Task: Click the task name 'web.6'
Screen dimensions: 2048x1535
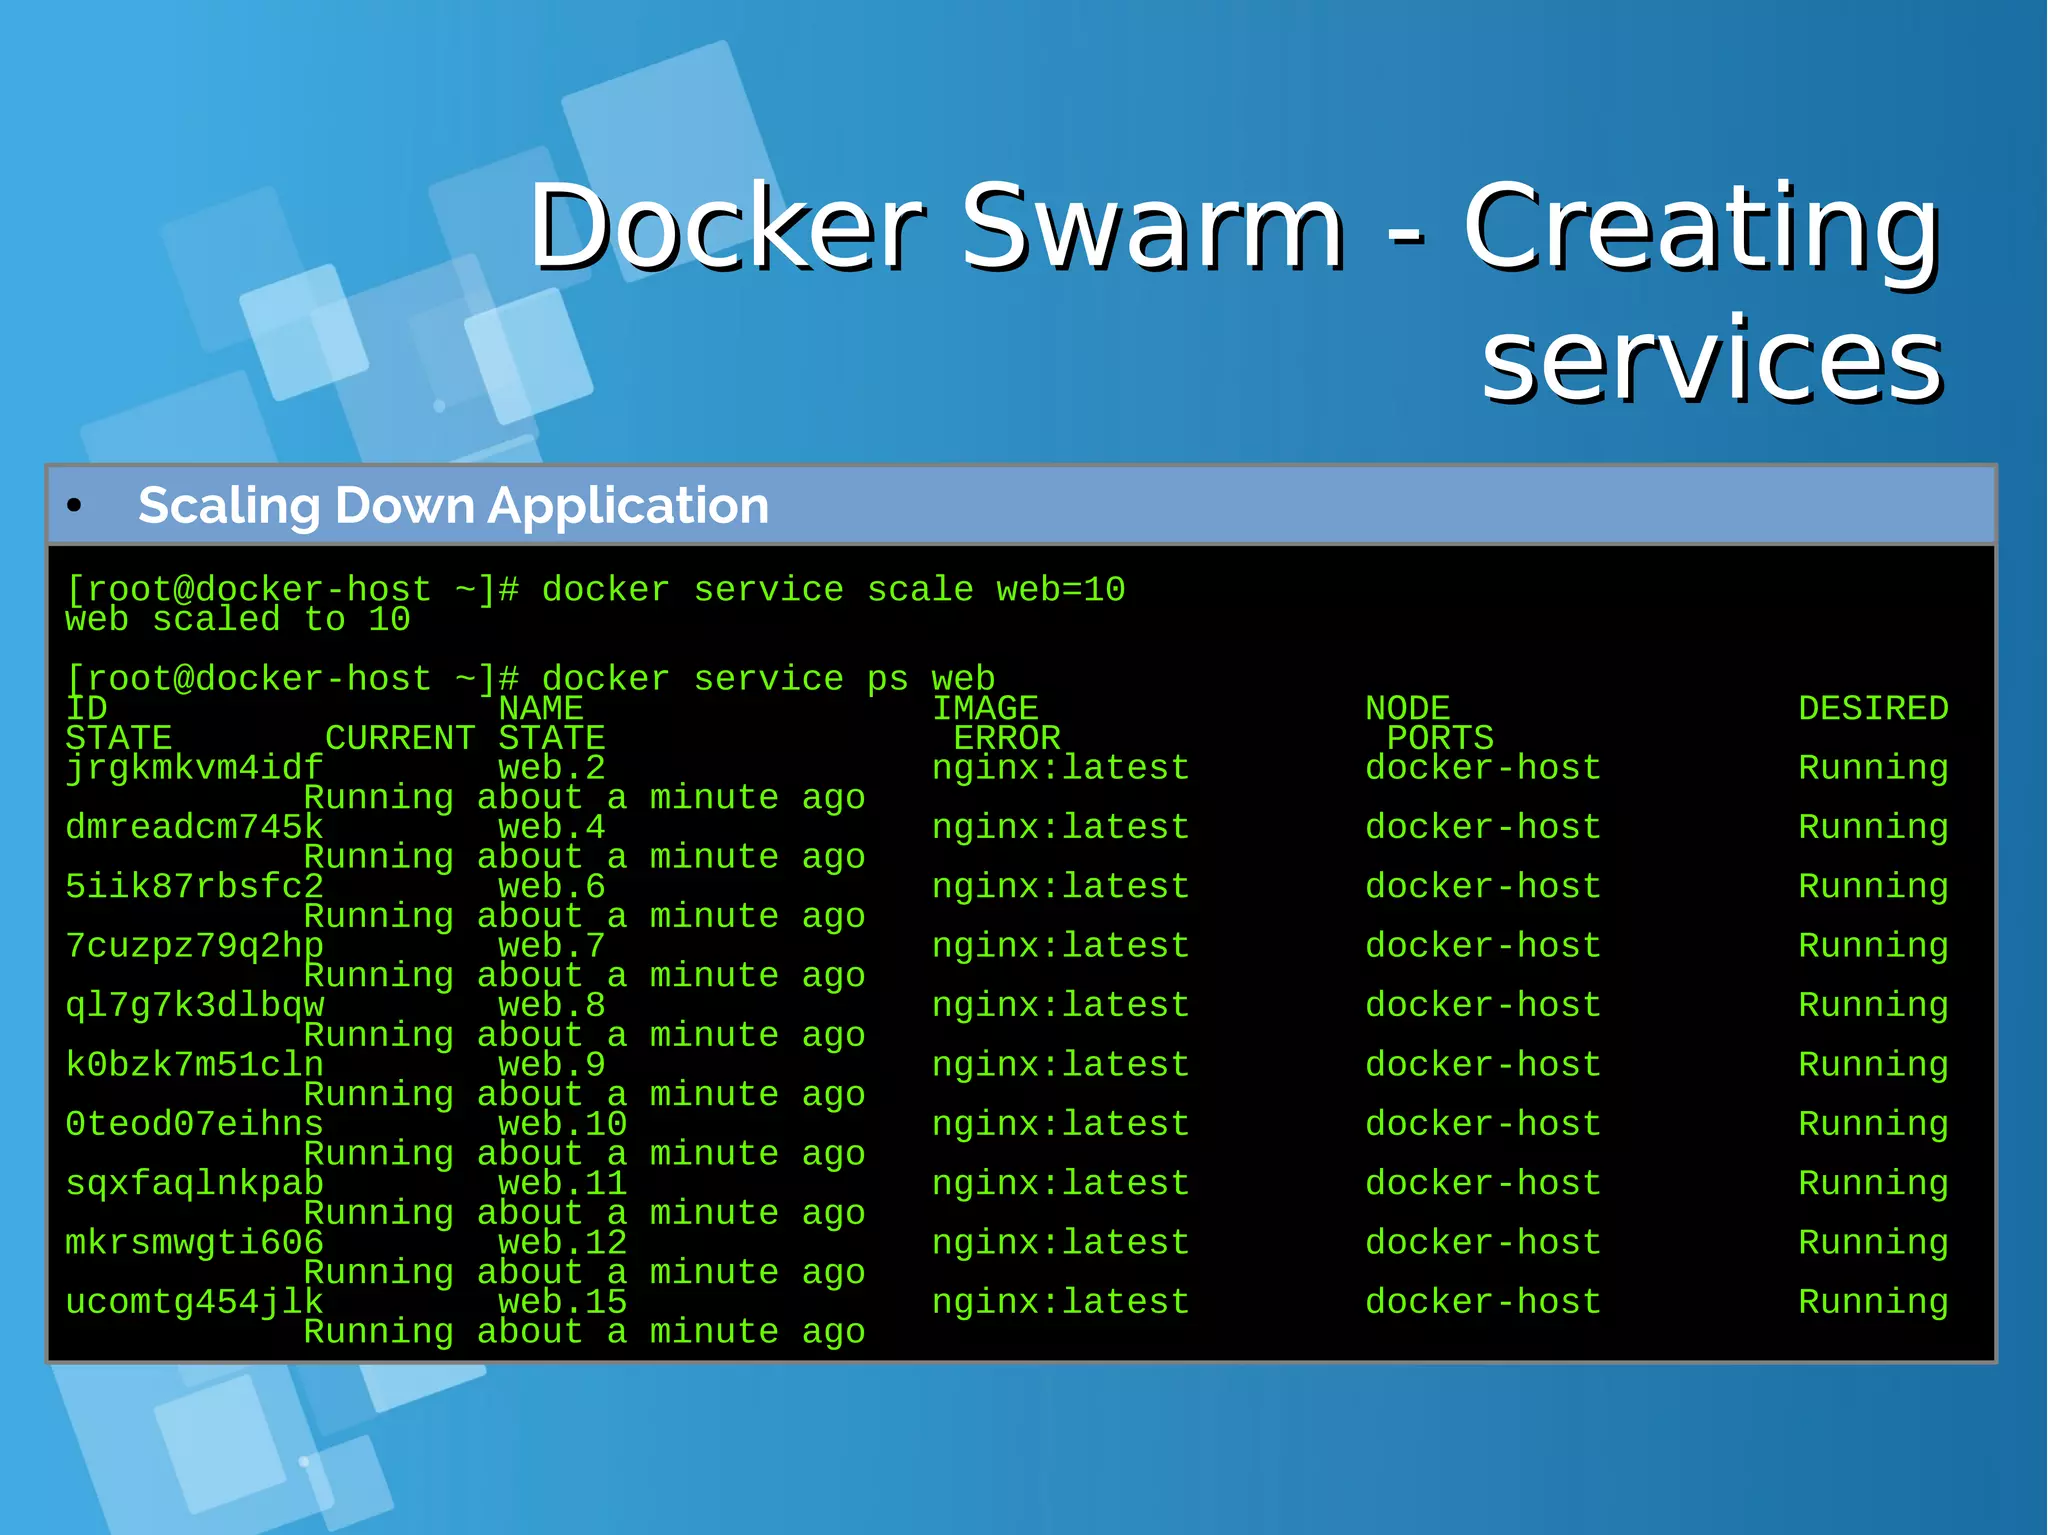Action: coord(552,886)
